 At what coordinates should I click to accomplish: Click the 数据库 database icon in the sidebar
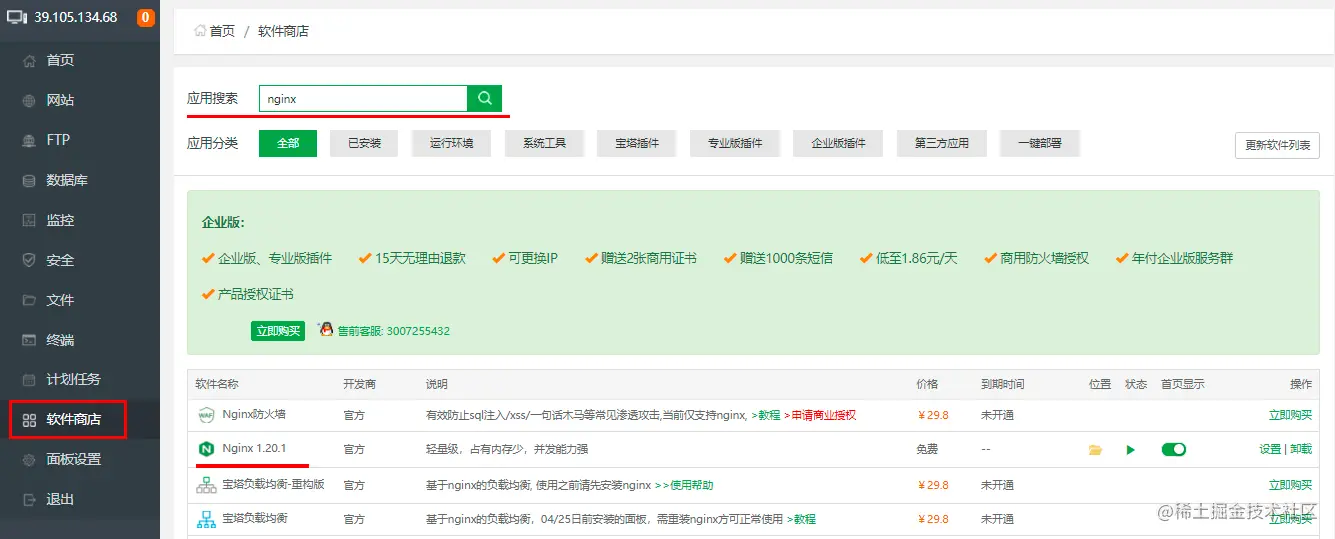coord(29,180)
